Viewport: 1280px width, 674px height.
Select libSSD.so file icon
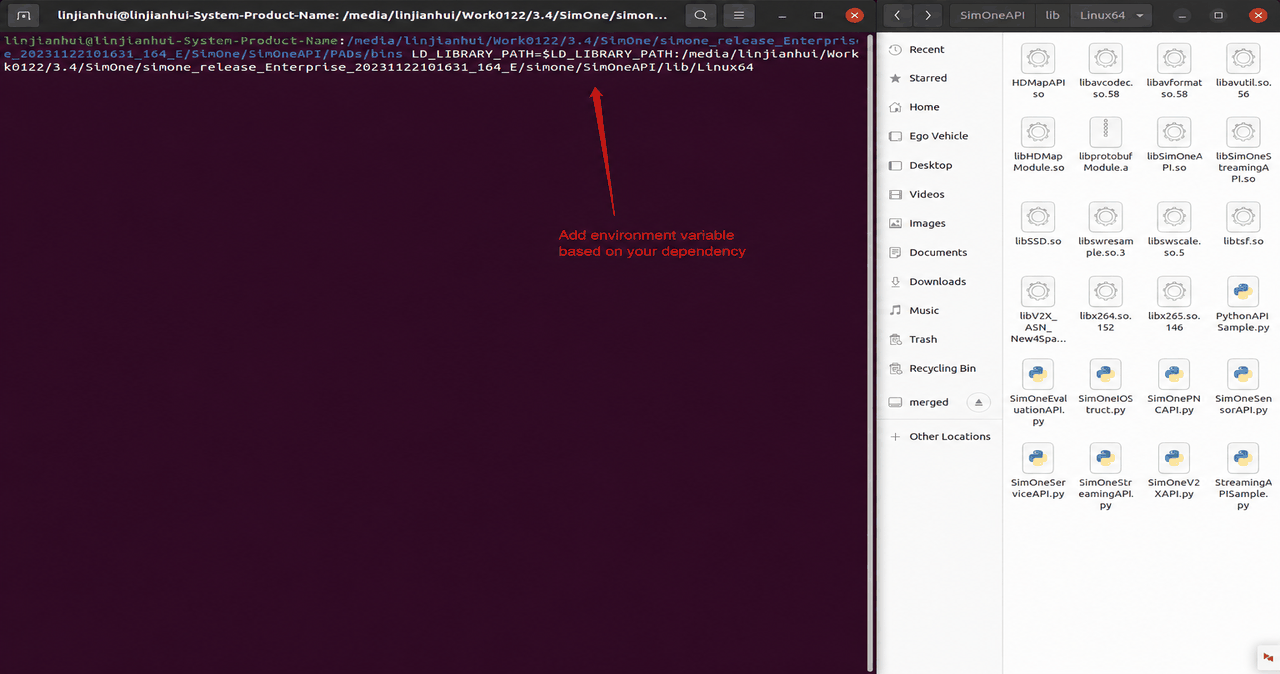click(1038, 218)
